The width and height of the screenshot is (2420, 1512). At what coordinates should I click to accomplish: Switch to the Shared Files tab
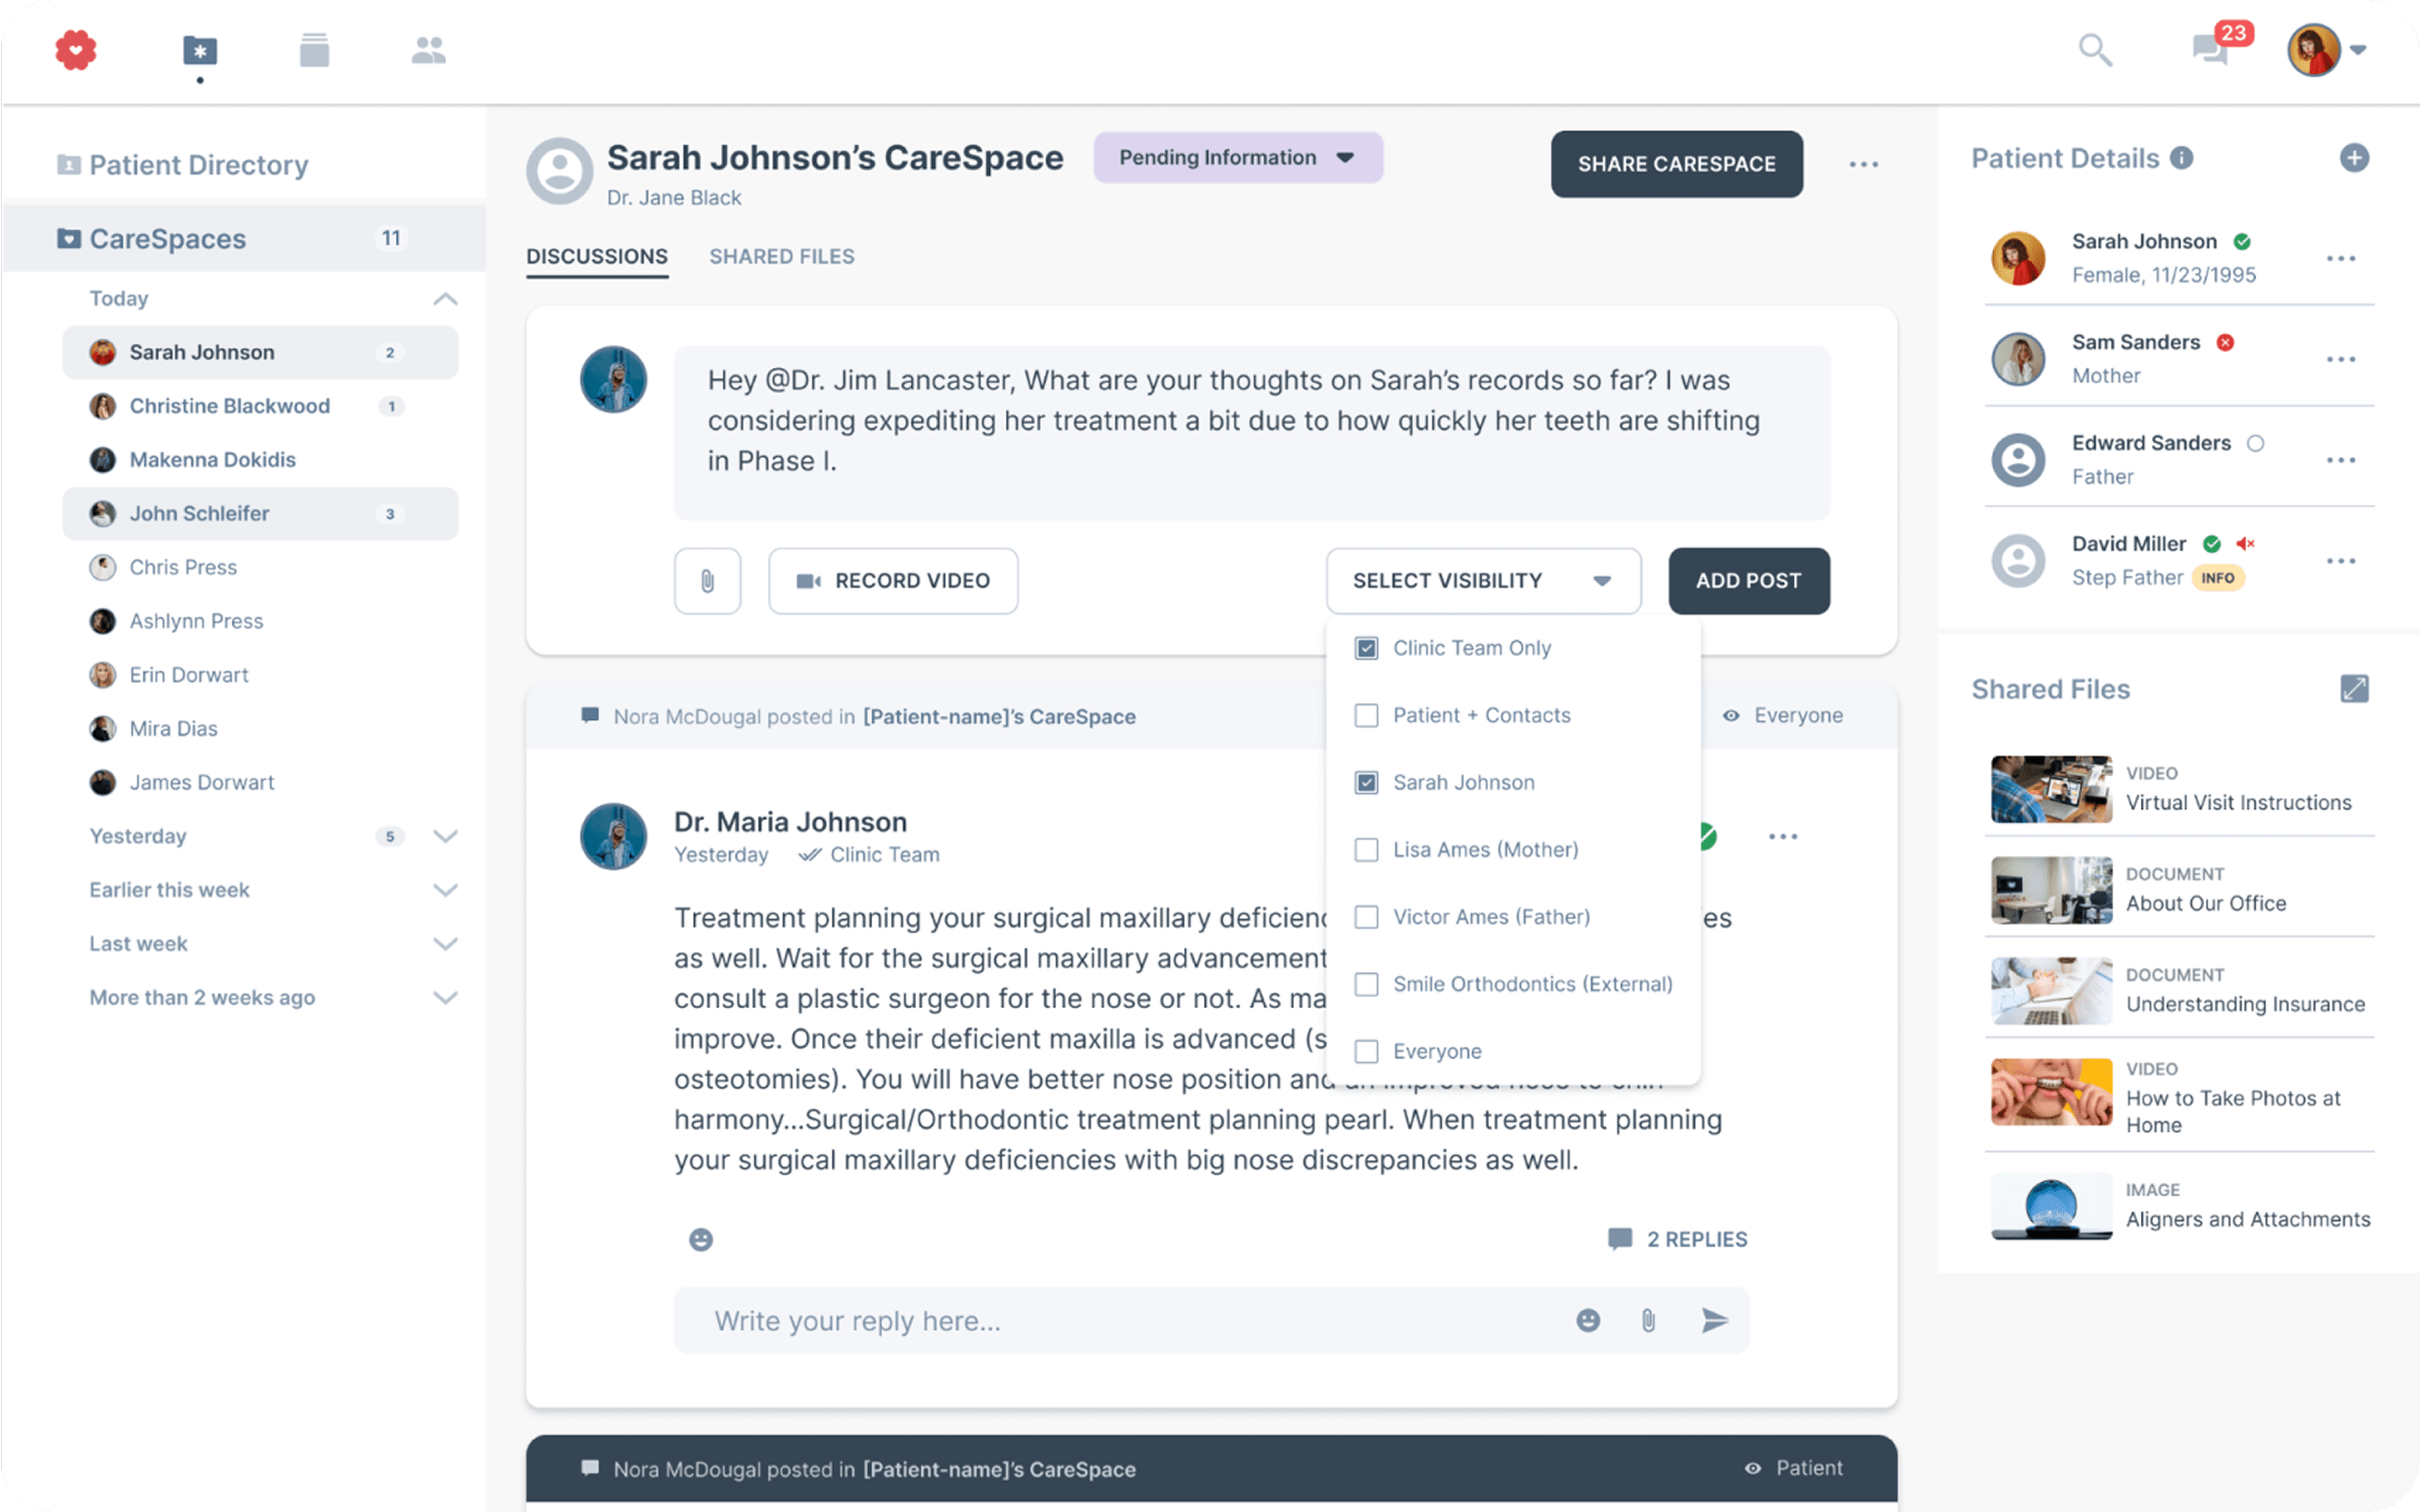pos(781,257)
